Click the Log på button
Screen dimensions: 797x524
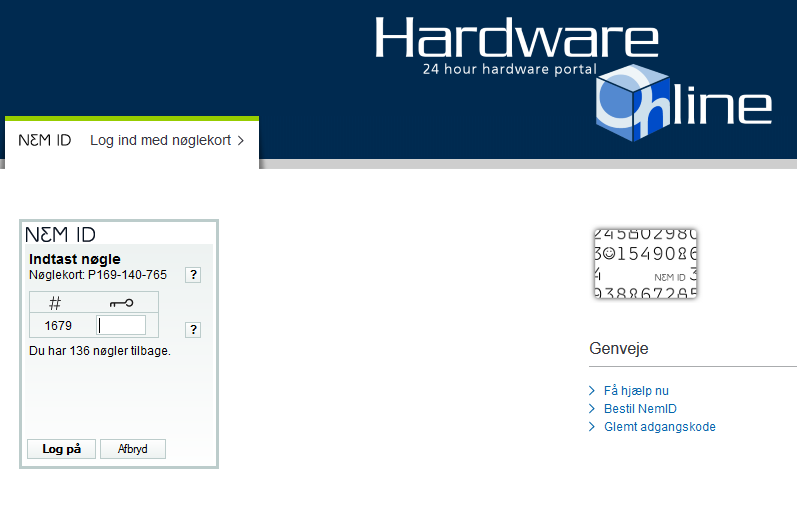[x=62, y=449]
